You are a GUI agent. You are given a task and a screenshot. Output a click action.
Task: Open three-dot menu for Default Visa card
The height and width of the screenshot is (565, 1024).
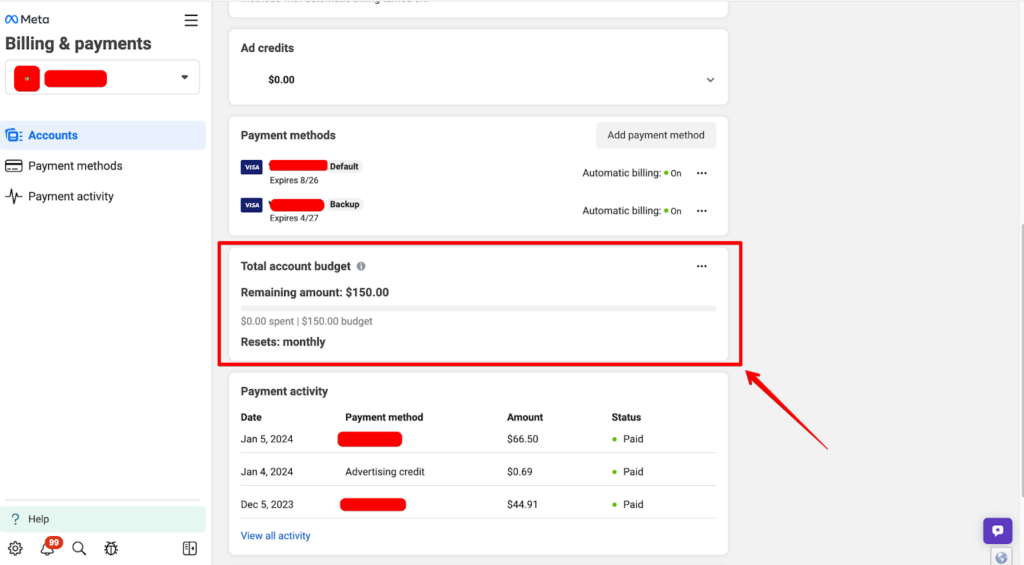[x=701, y=173]
